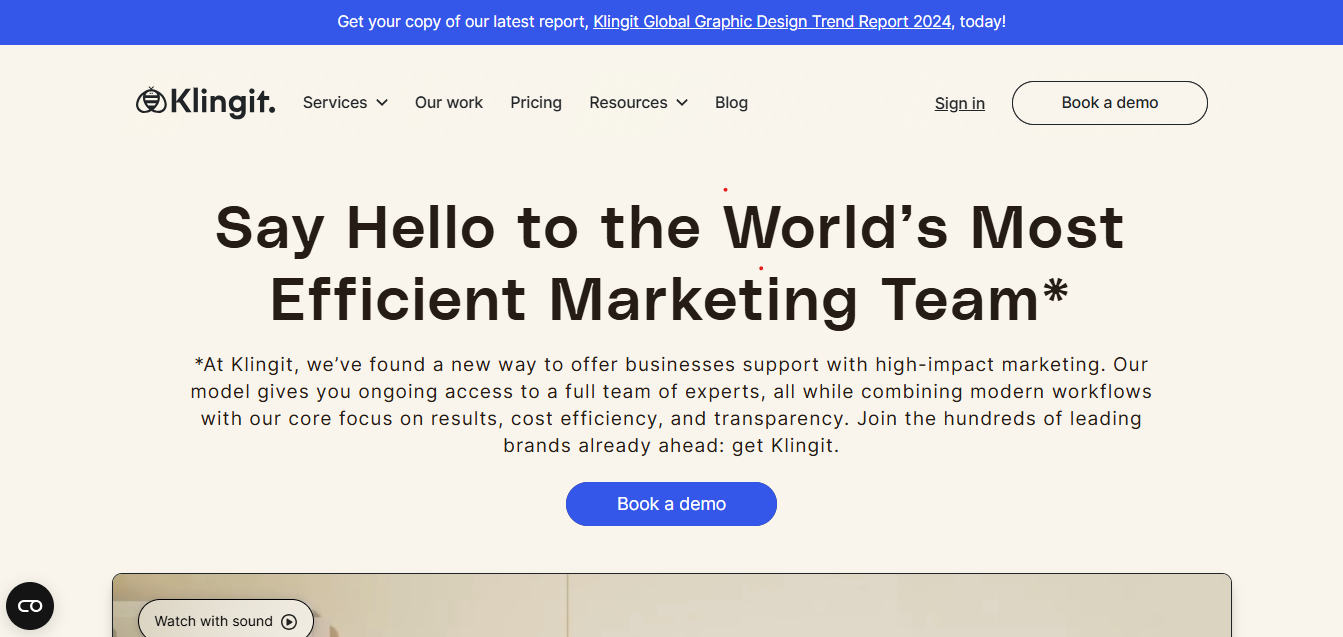Click the blue Book a demo button
The height and width of the screenshot is (637, 1343).
(671, 504)
